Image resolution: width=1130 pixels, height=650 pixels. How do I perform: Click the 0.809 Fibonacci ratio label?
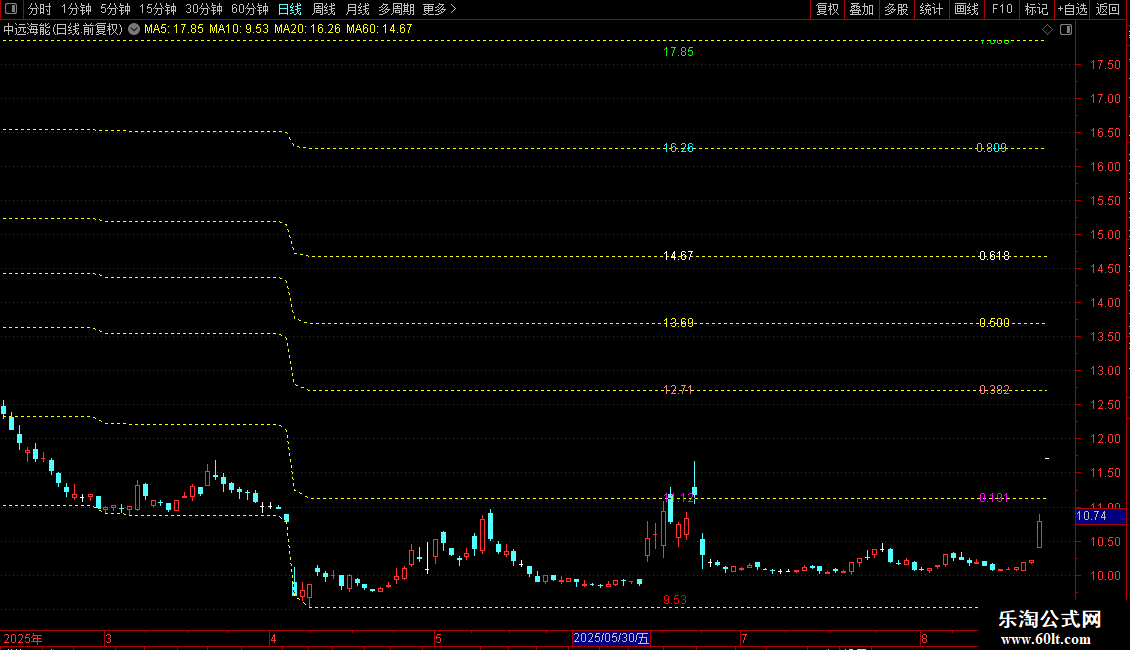(x=992, y=148)
